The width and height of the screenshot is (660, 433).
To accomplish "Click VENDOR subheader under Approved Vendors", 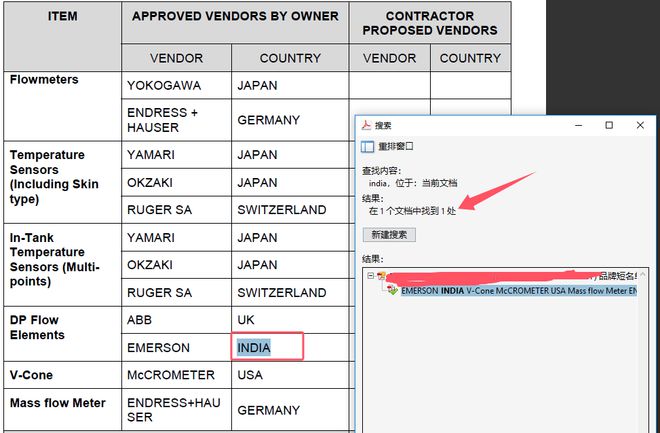I will [x=176, y=58].
